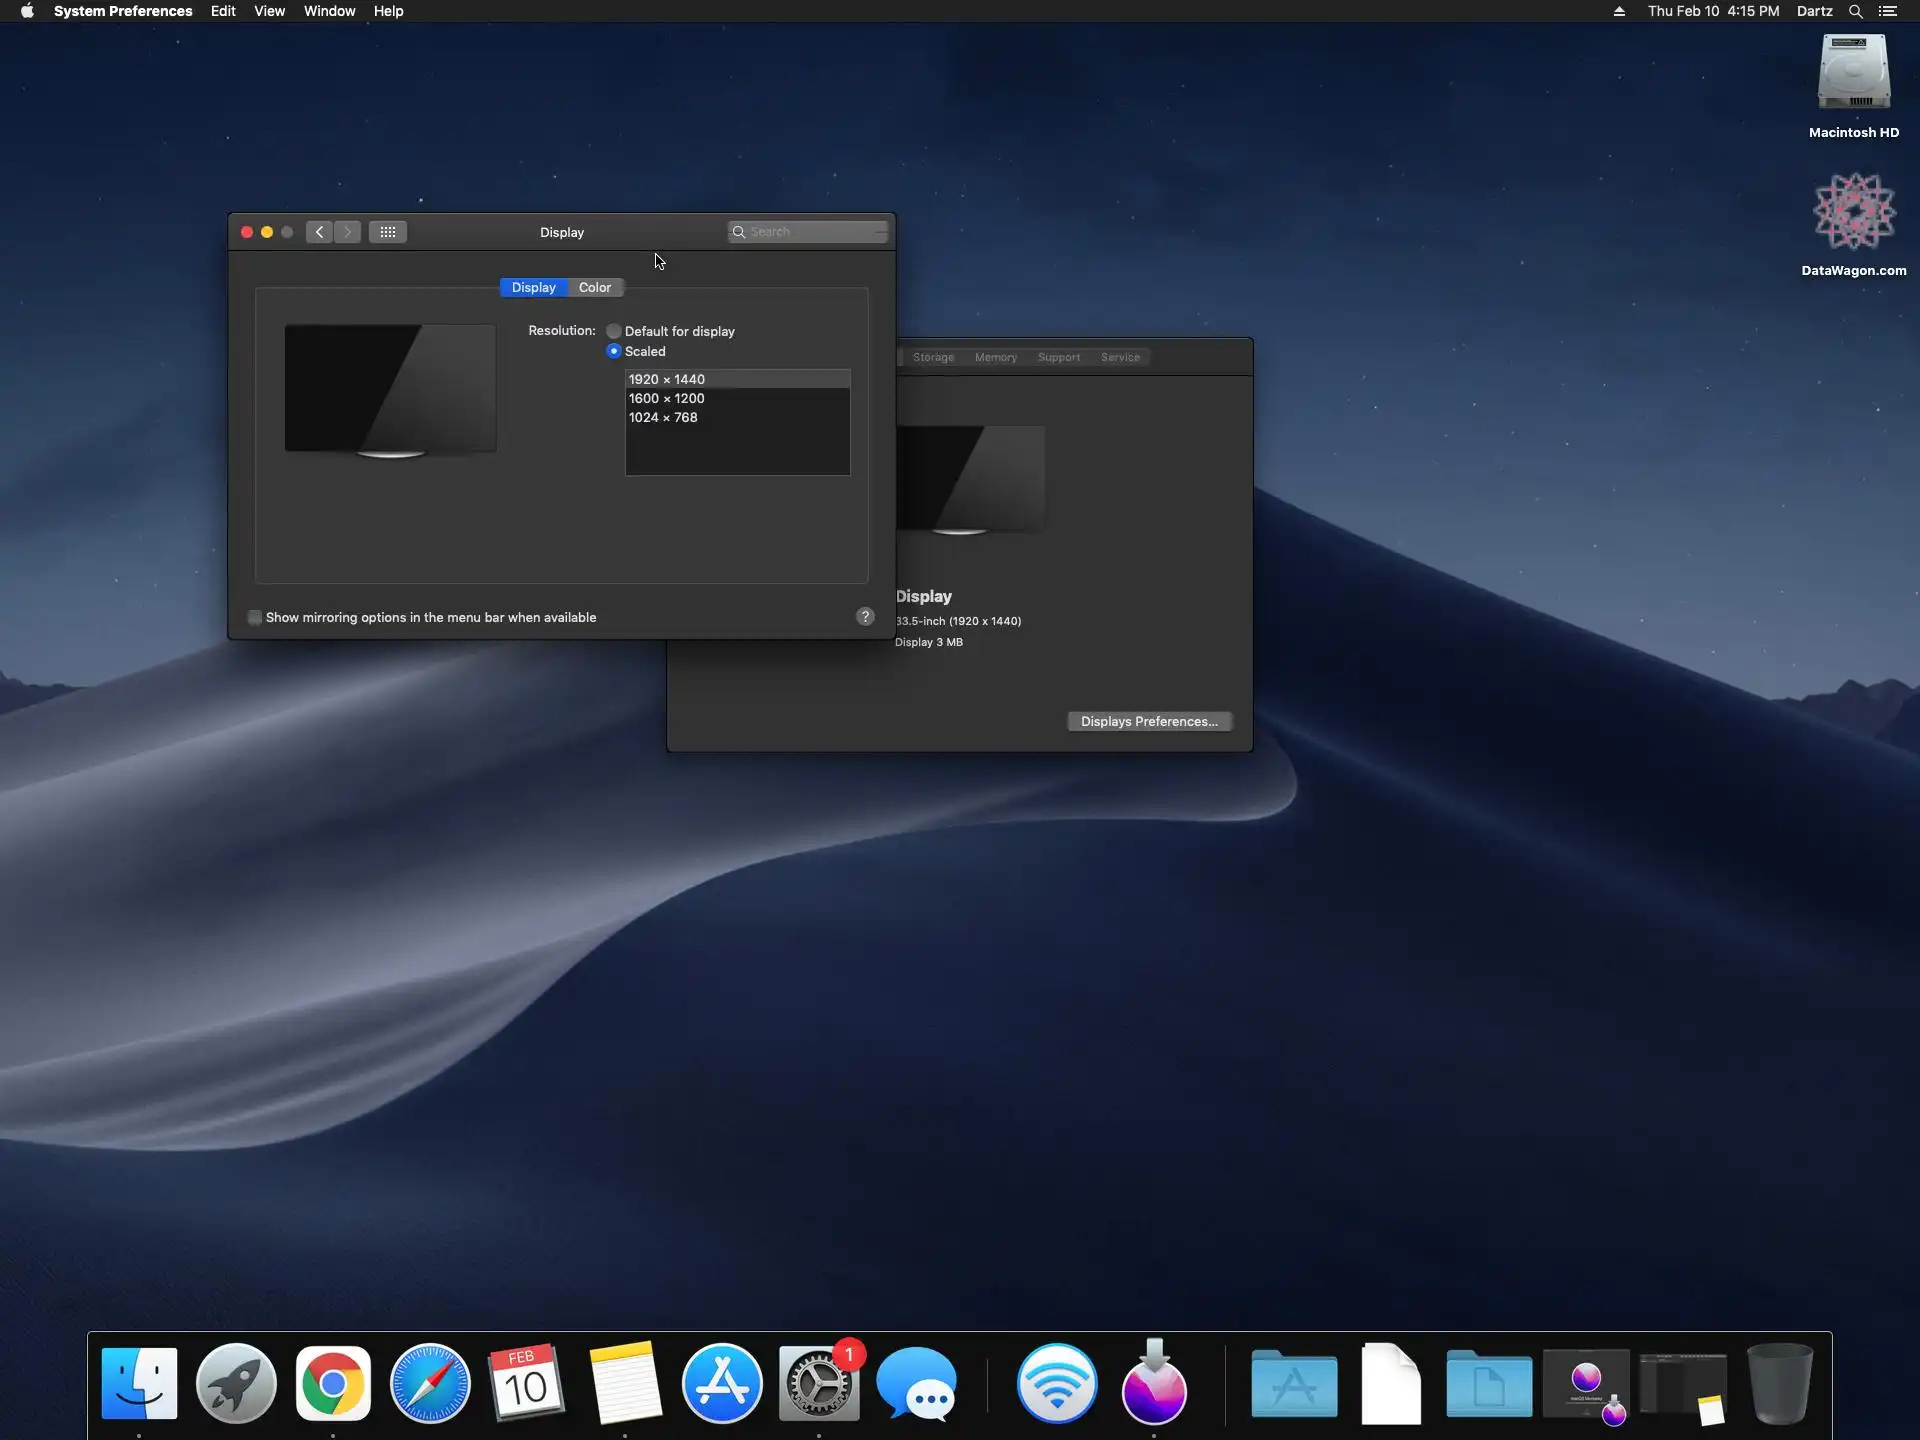This screenshot has height=1440, width=1920.
Task: Launch App Store from the dock
Action: pyautogui.click(x=722, y=1384)
